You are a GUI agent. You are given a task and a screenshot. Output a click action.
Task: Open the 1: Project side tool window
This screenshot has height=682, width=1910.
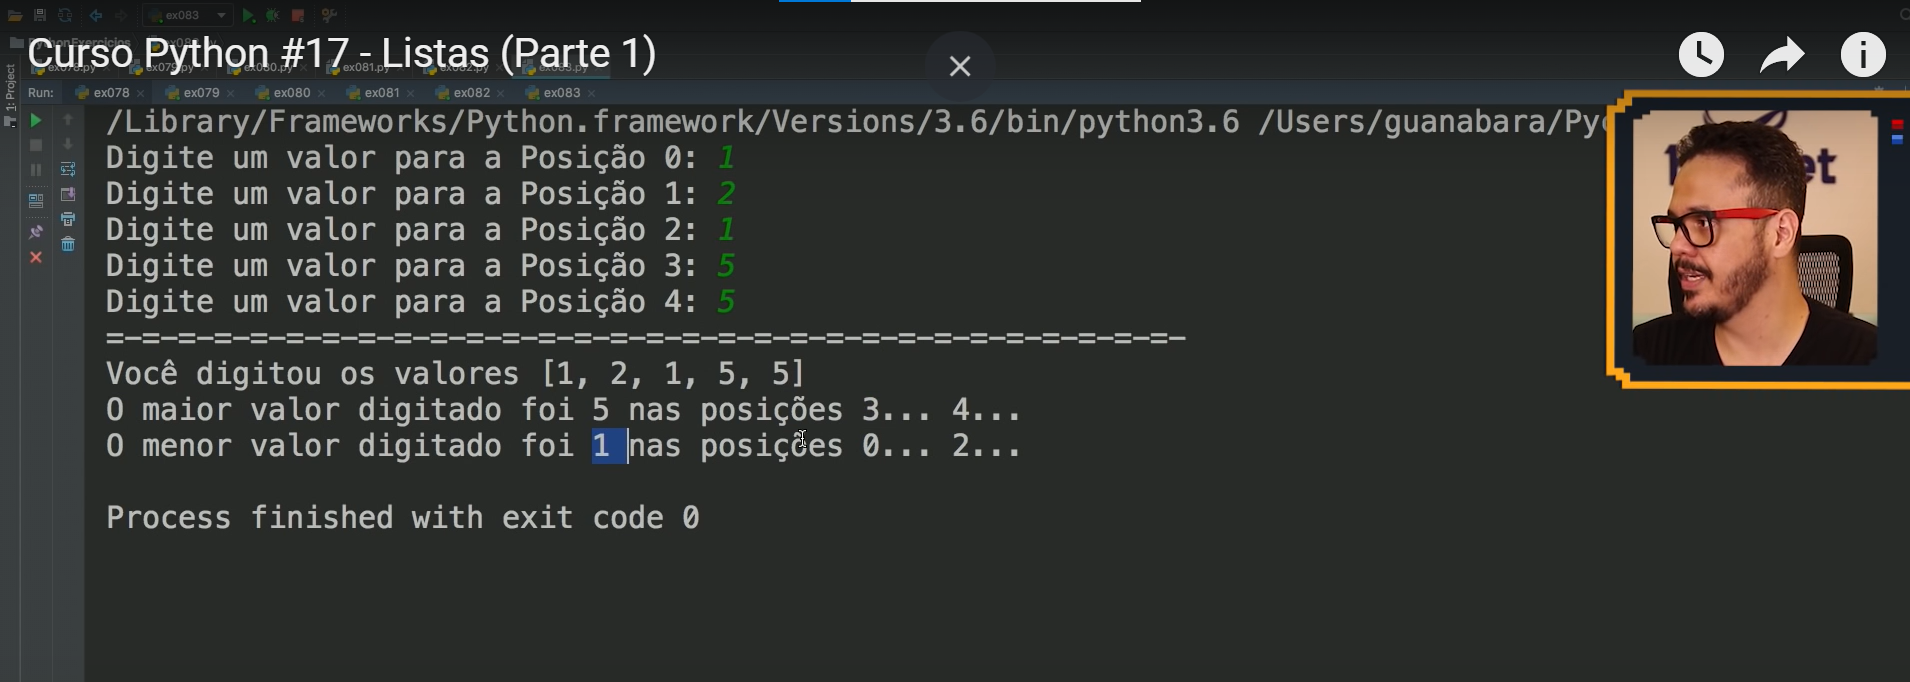click(x=10, y=90)
